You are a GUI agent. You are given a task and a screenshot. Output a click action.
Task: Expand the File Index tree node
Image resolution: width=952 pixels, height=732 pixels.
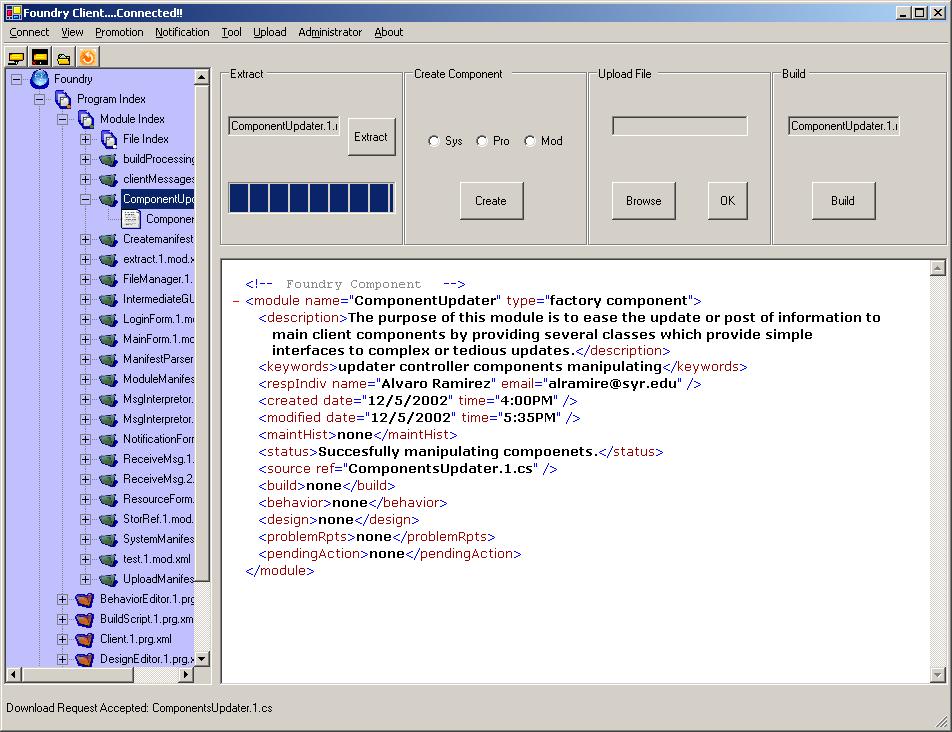(86, 139)
